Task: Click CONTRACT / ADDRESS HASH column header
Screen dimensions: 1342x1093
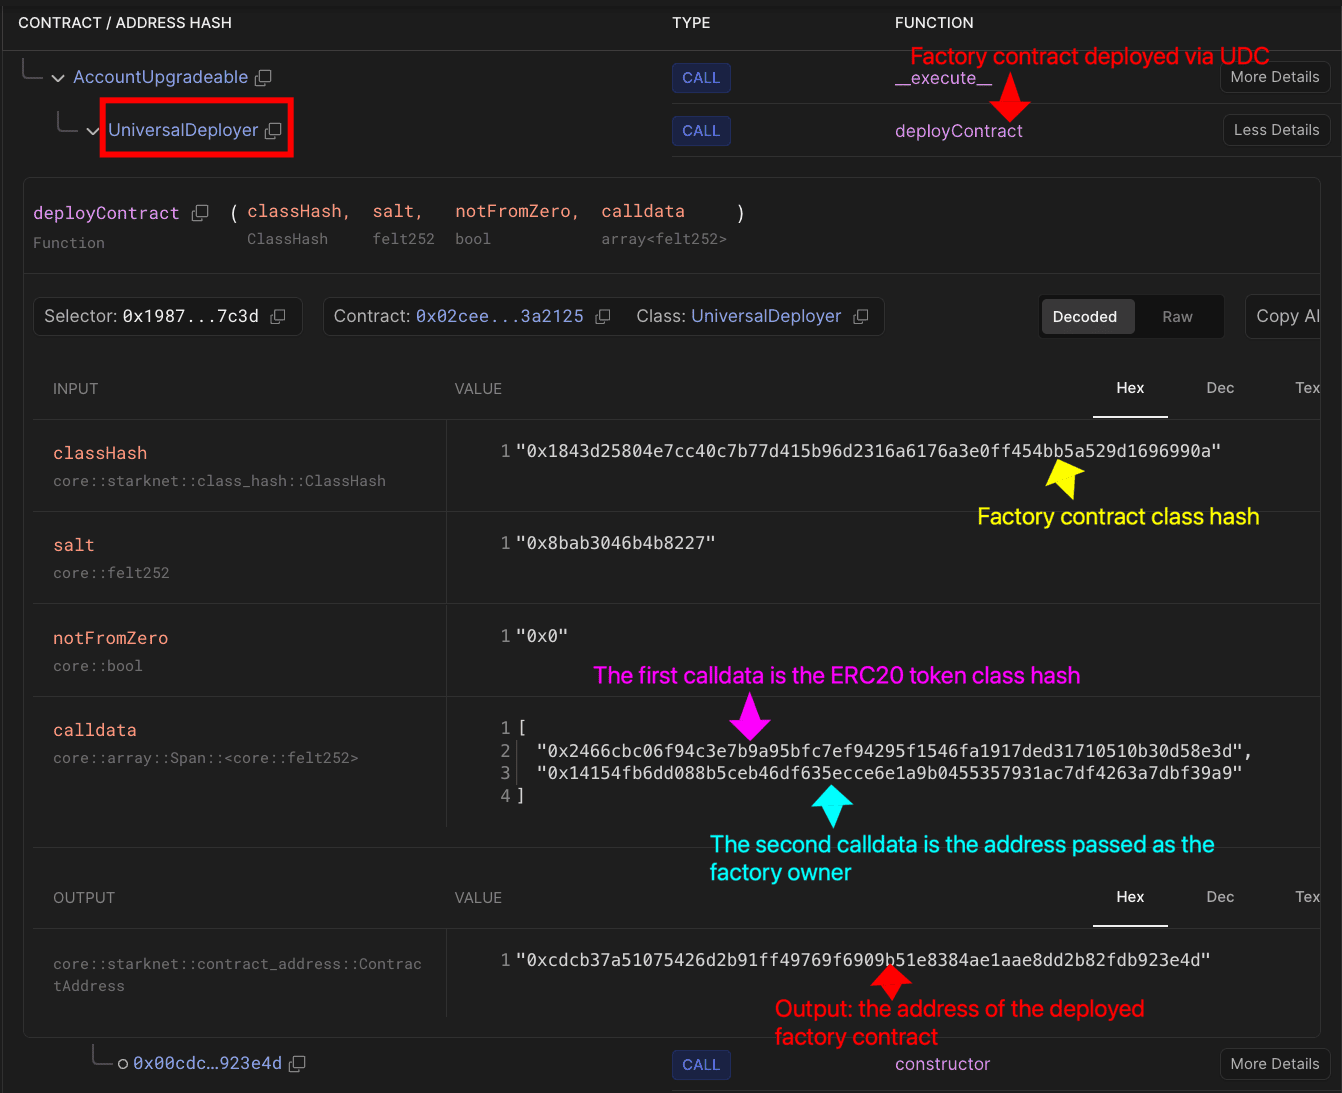Action: coord(125,23)
